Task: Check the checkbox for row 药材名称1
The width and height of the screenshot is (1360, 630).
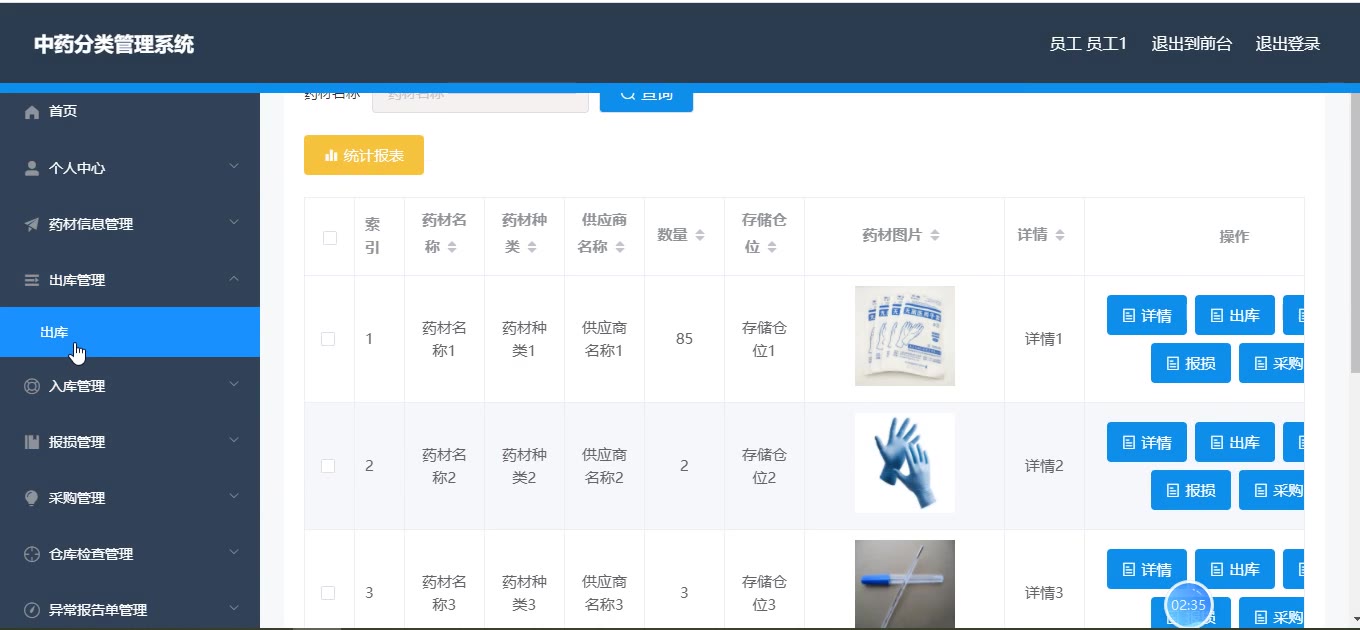Action: [x=328, y=339]
